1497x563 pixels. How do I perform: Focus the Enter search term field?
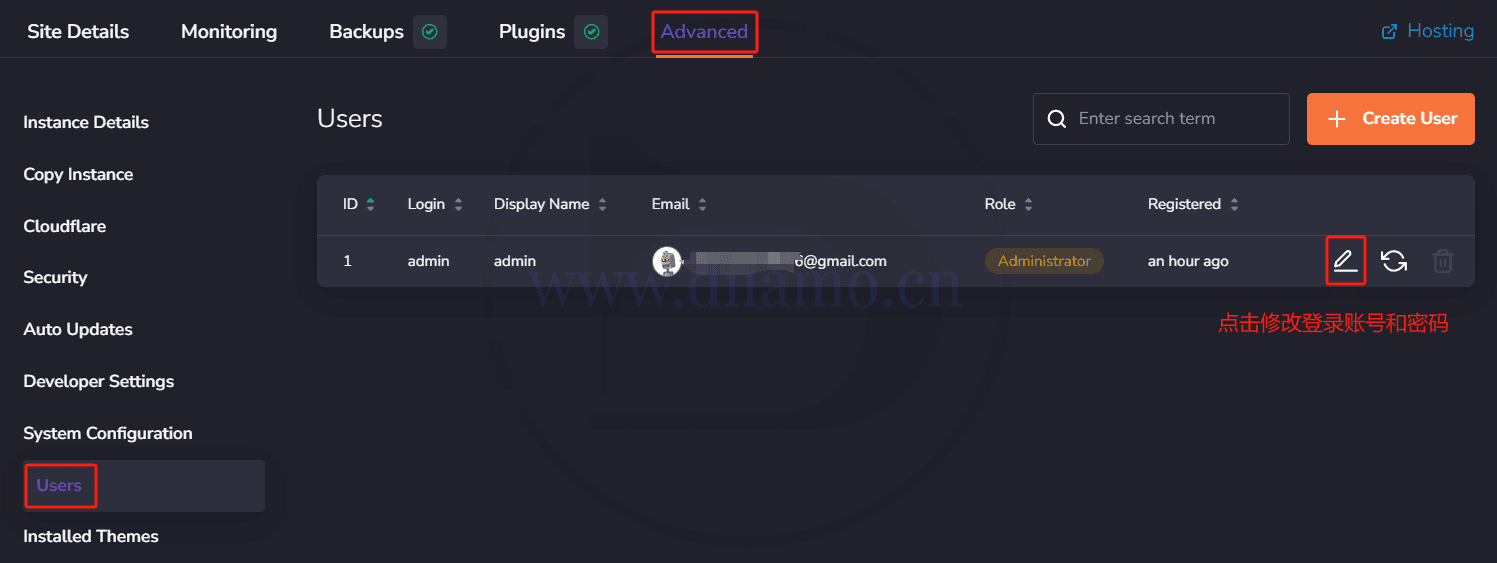pyautogui.click(x=1161, y=119)
